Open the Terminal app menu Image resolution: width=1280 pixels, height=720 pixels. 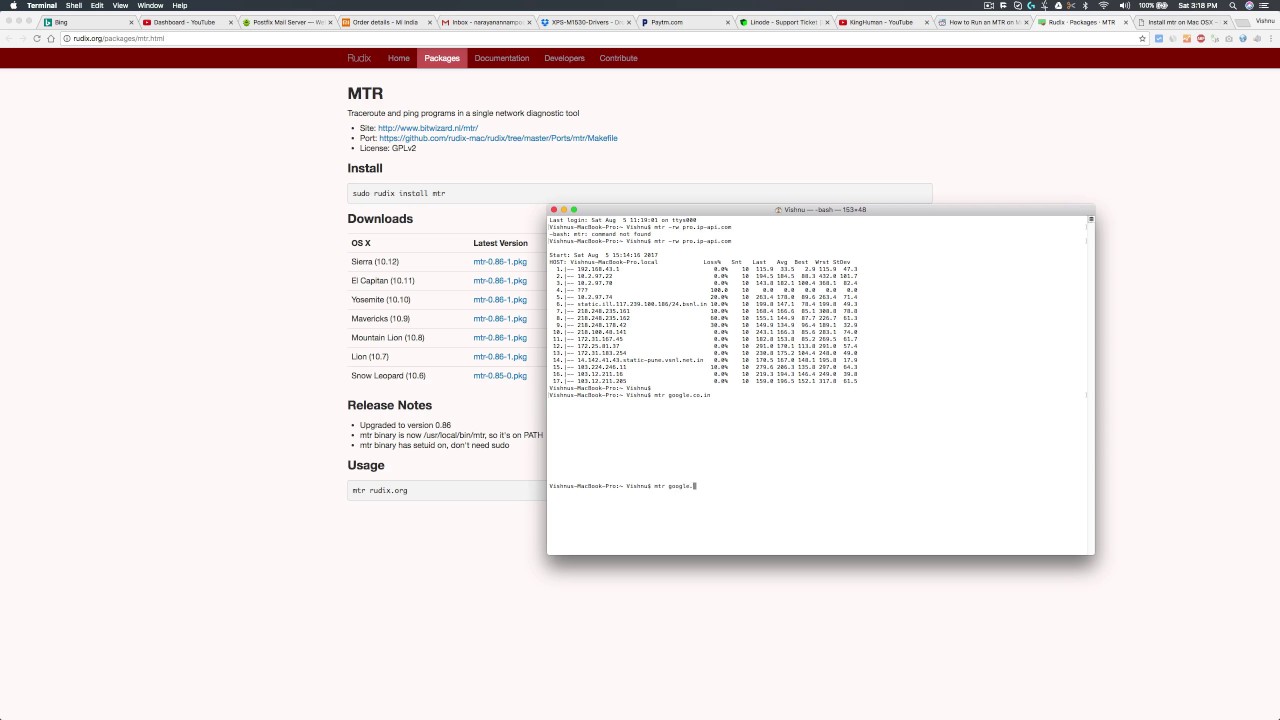pyautogui.click(x=42, y=5)
